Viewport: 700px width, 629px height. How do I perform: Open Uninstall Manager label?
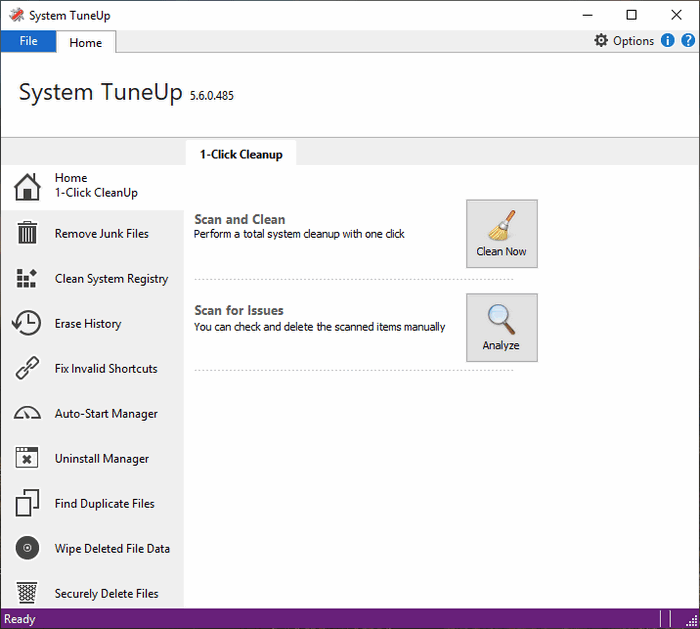[102, 458]
